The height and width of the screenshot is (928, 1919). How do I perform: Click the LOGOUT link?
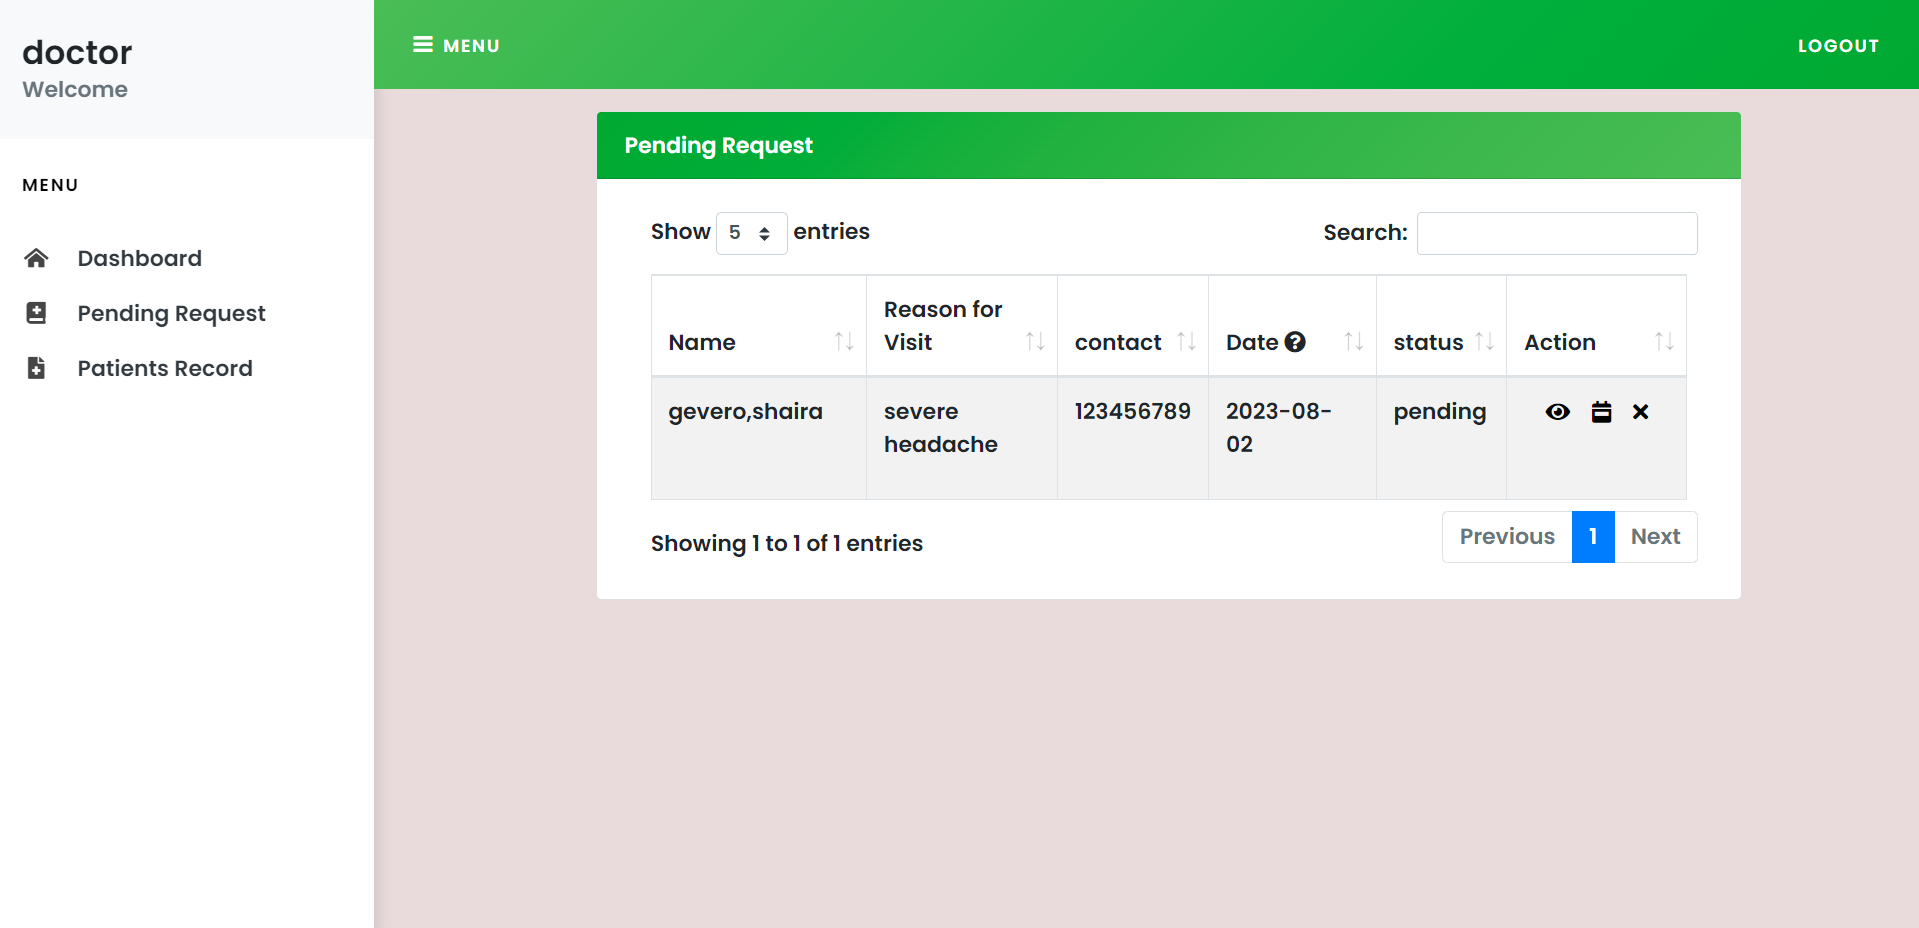click(x=1838, y=46)
